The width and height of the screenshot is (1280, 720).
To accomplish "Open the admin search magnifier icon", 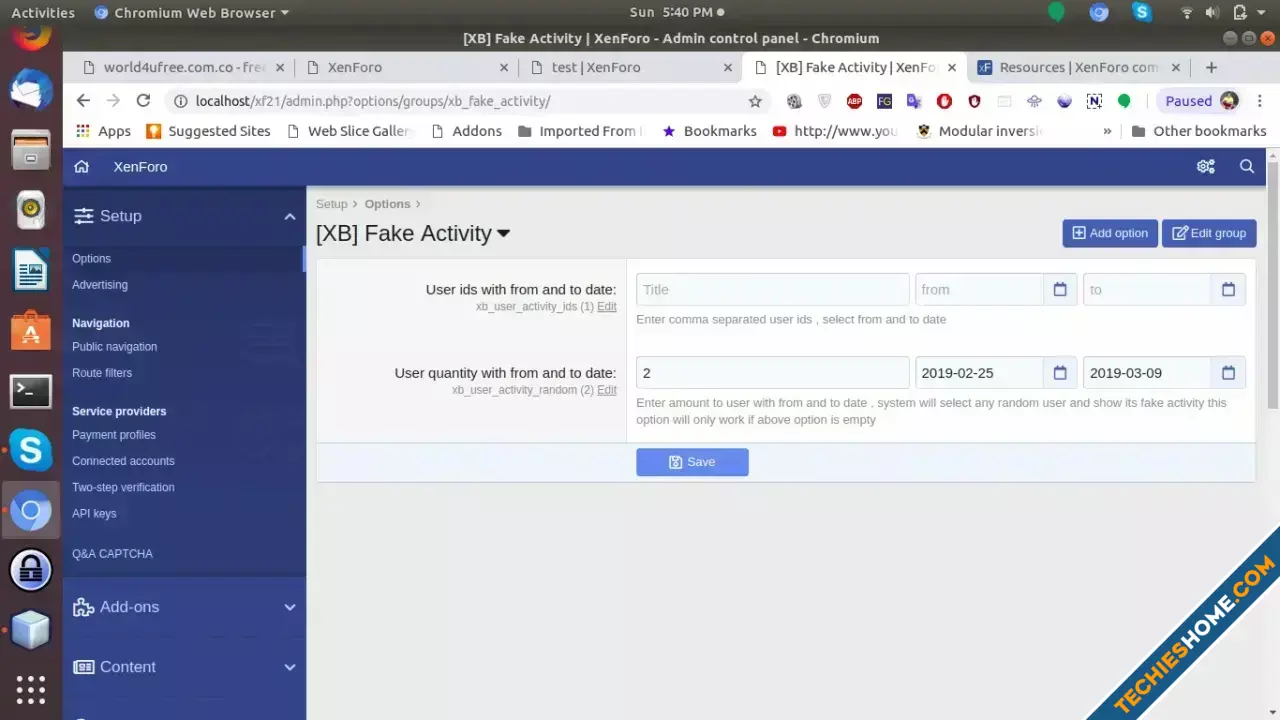I will (x=1247, y=167).
